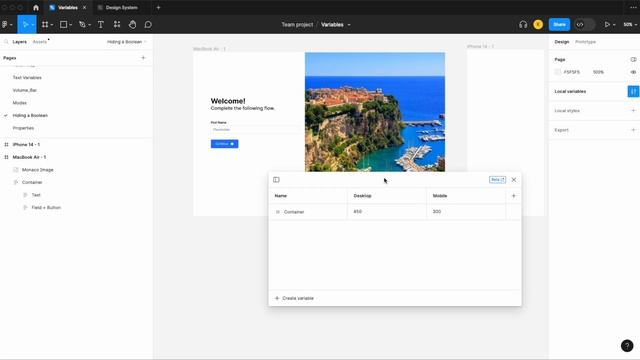Select the Monaco Image layer
640x360 pixels.
coord(38,170)
